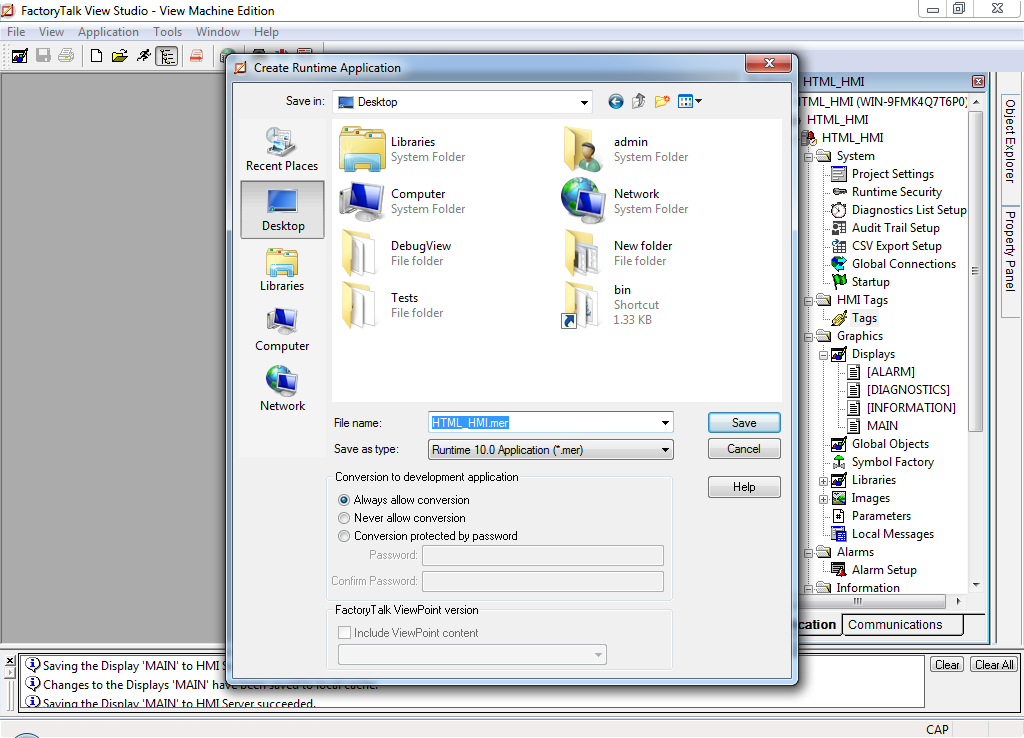Image resolution: width=1024 pixels, height=738 pixels.
Task: Collapse the Alarms folder in explorer
Action: tap(808, 553)
